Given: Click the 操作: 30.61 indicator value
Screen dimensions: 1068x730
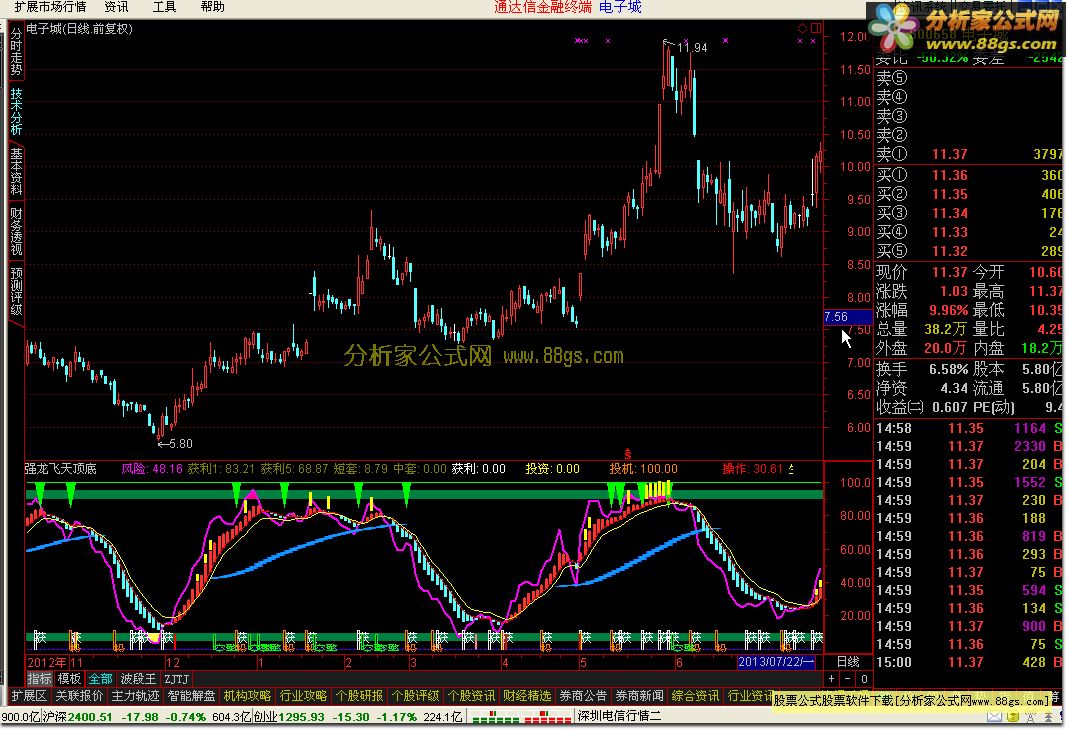Looking at the screenshot, I should (753, 469).
